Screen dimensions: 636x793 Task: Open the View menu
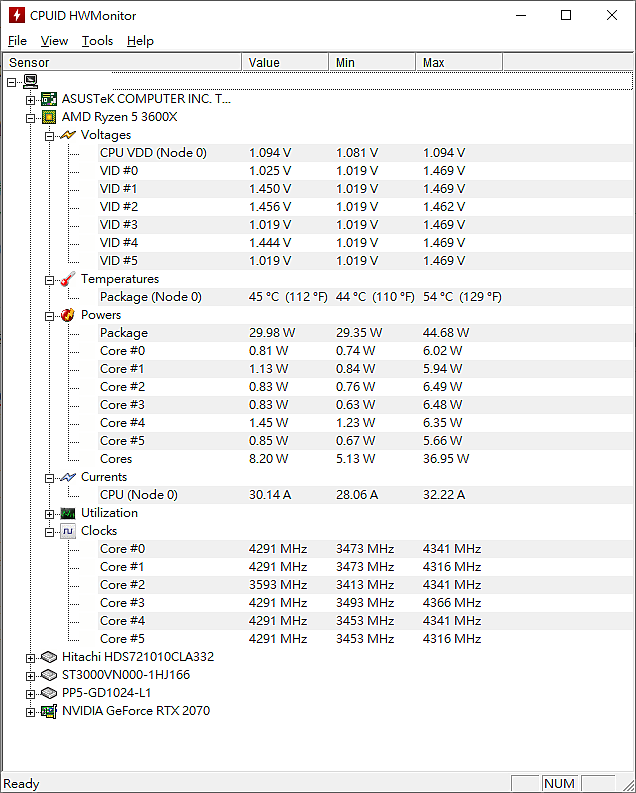[x=54, y=41]
